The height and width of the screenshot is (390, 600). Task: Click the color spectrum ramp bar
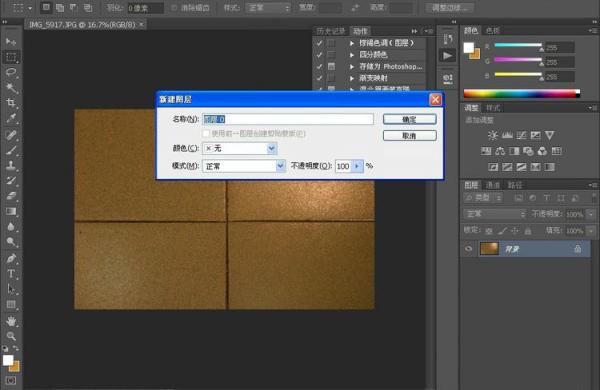pos(521,93)
